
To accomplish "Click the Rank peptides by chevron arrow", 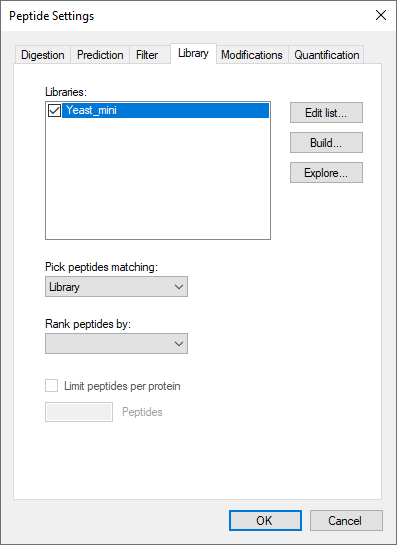I will pos(179,344).
